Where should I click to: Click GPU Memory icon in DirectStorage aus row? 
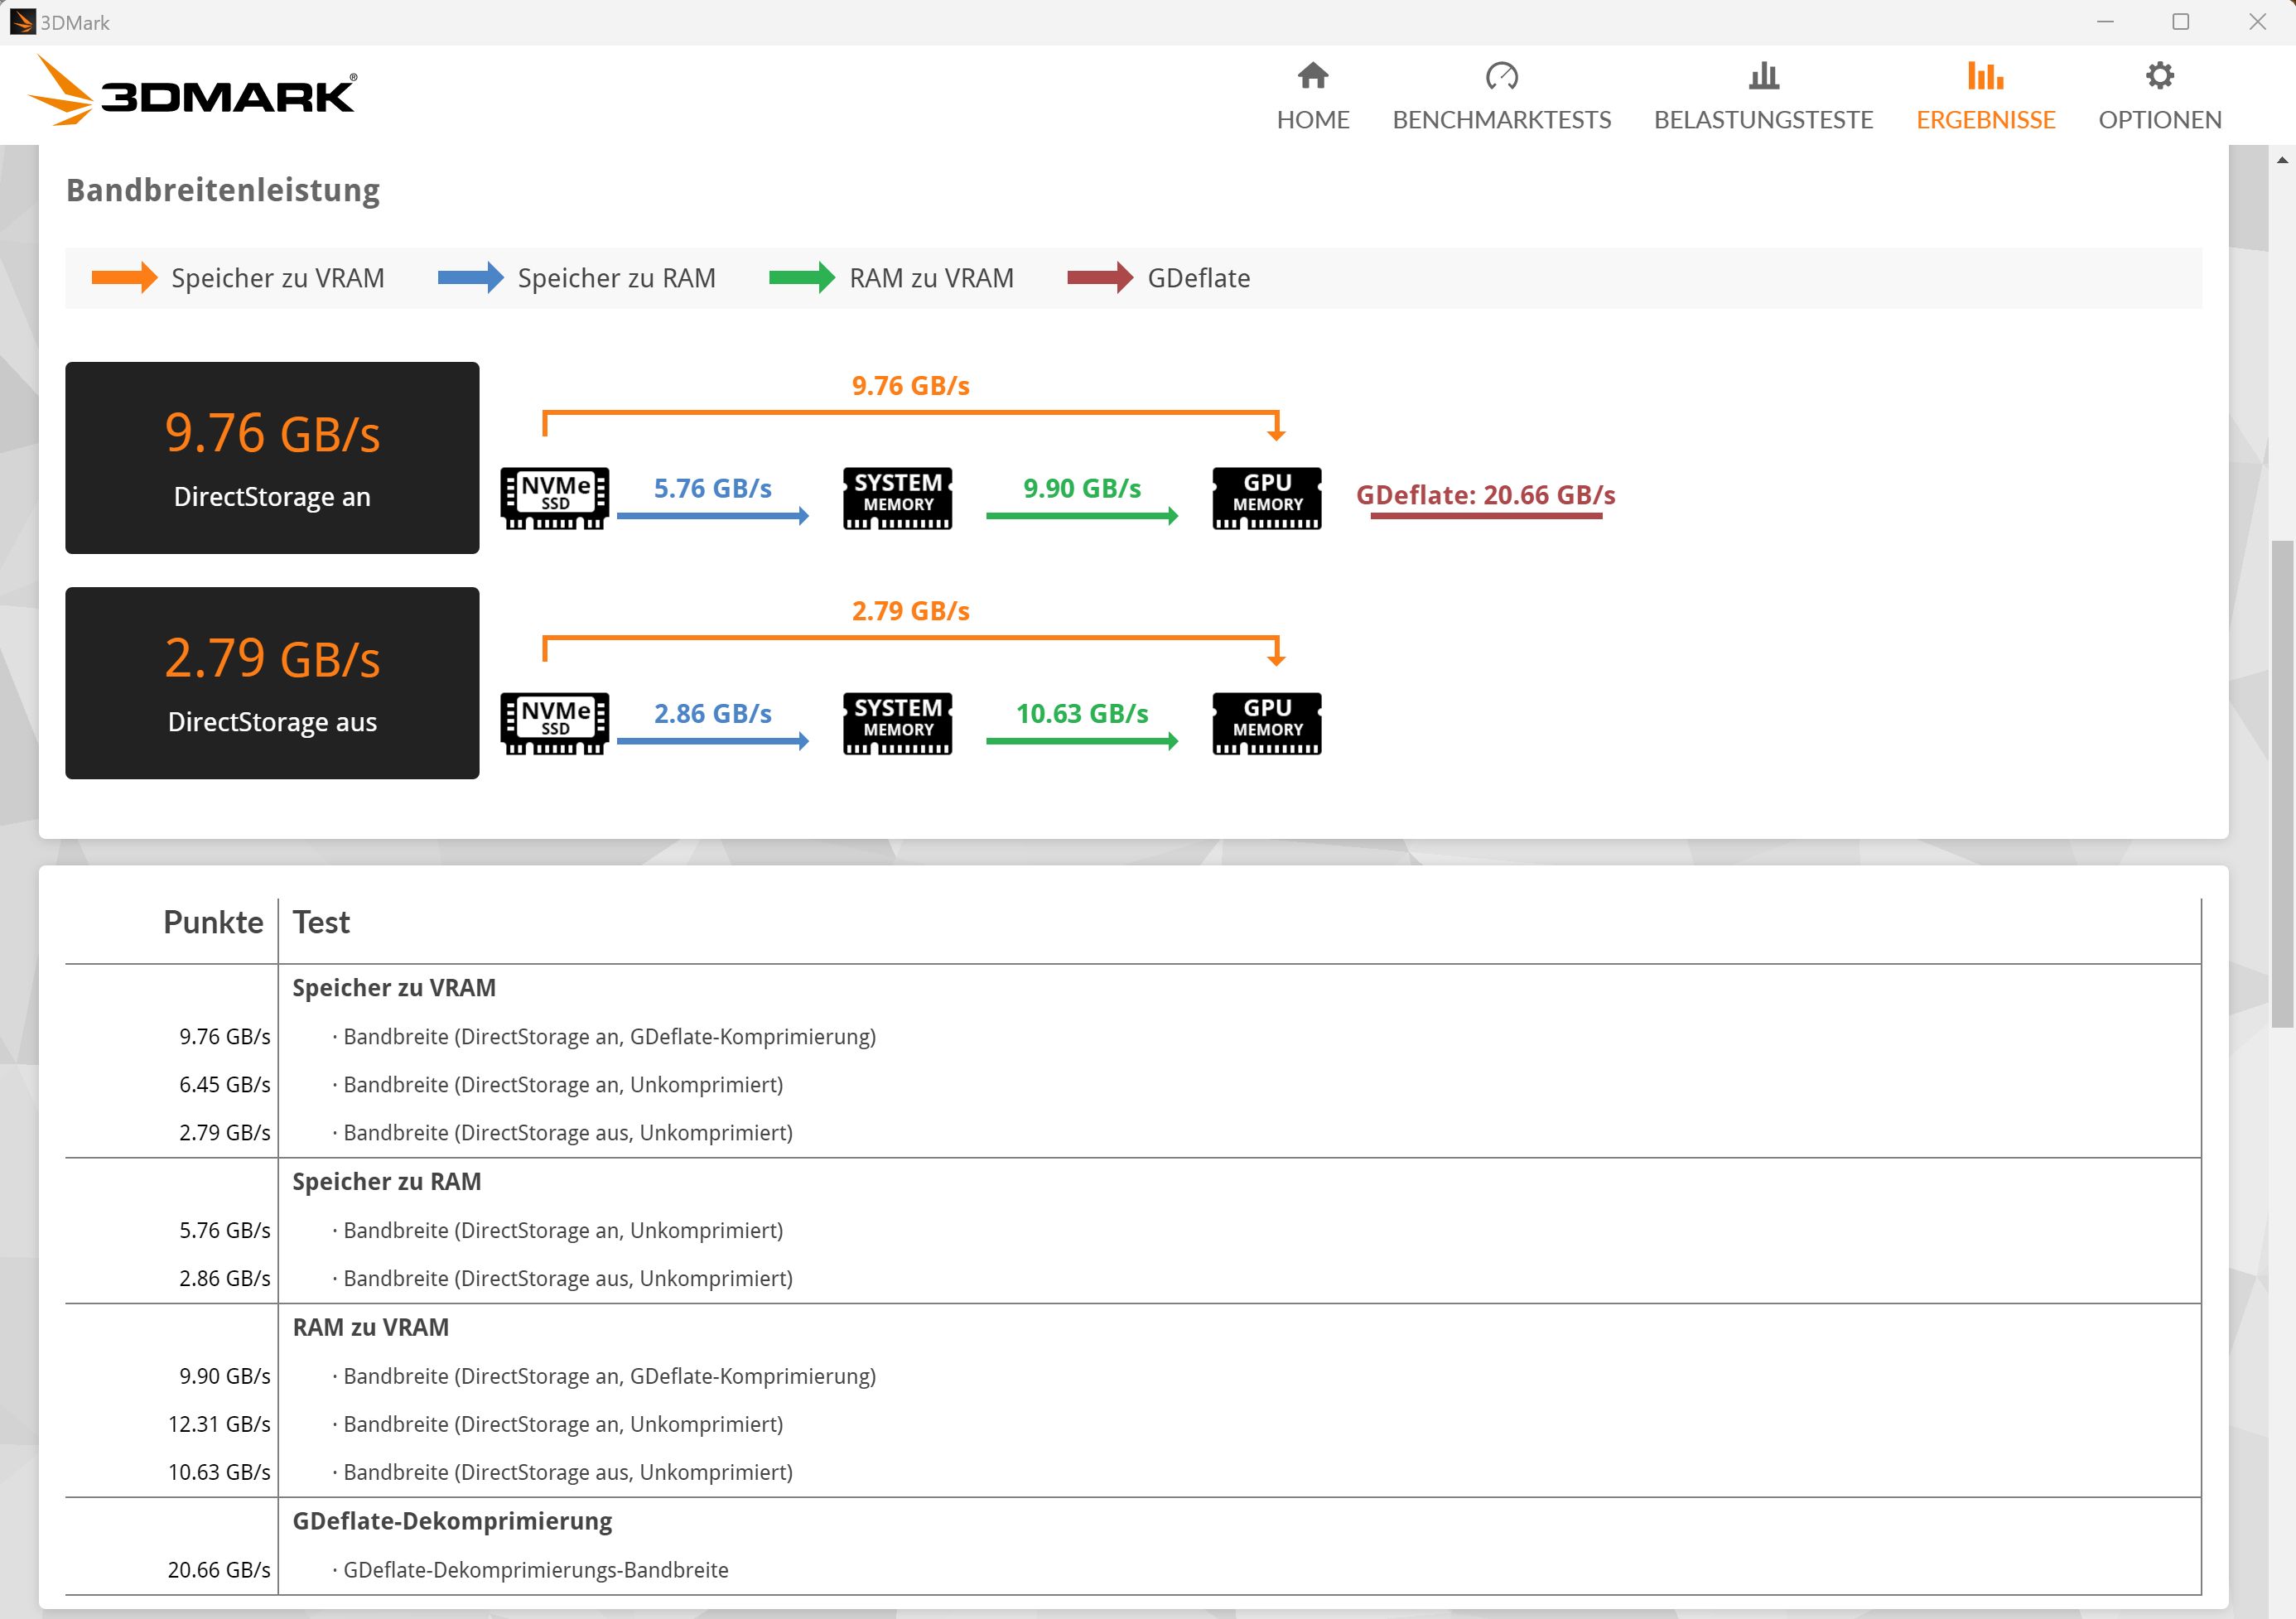(x=1266, y=722)
